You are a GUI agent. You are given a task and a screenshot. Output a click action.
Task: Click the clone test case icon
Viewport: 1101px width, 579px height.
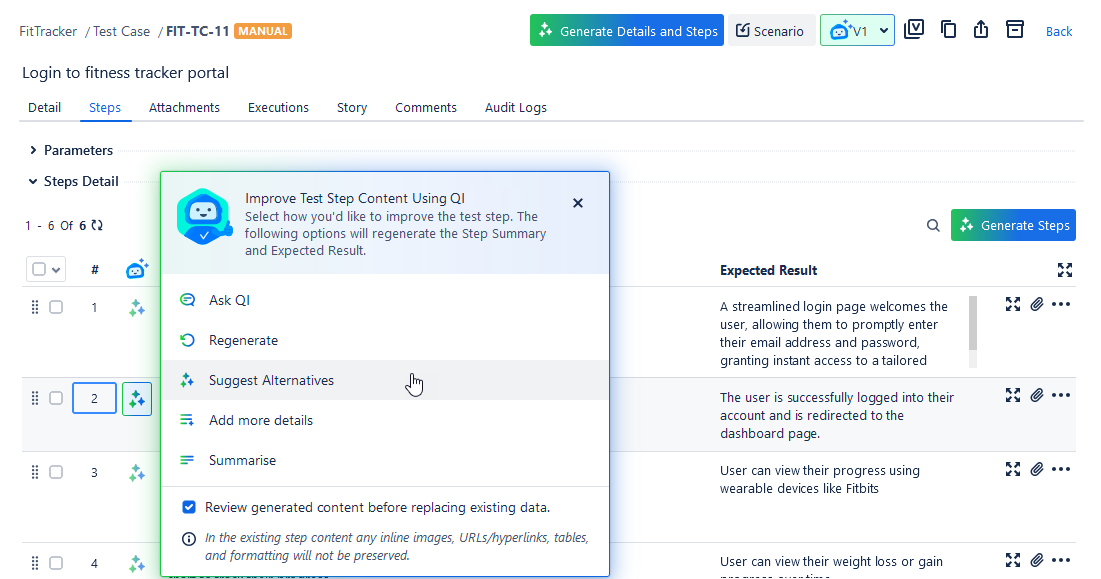948,30
